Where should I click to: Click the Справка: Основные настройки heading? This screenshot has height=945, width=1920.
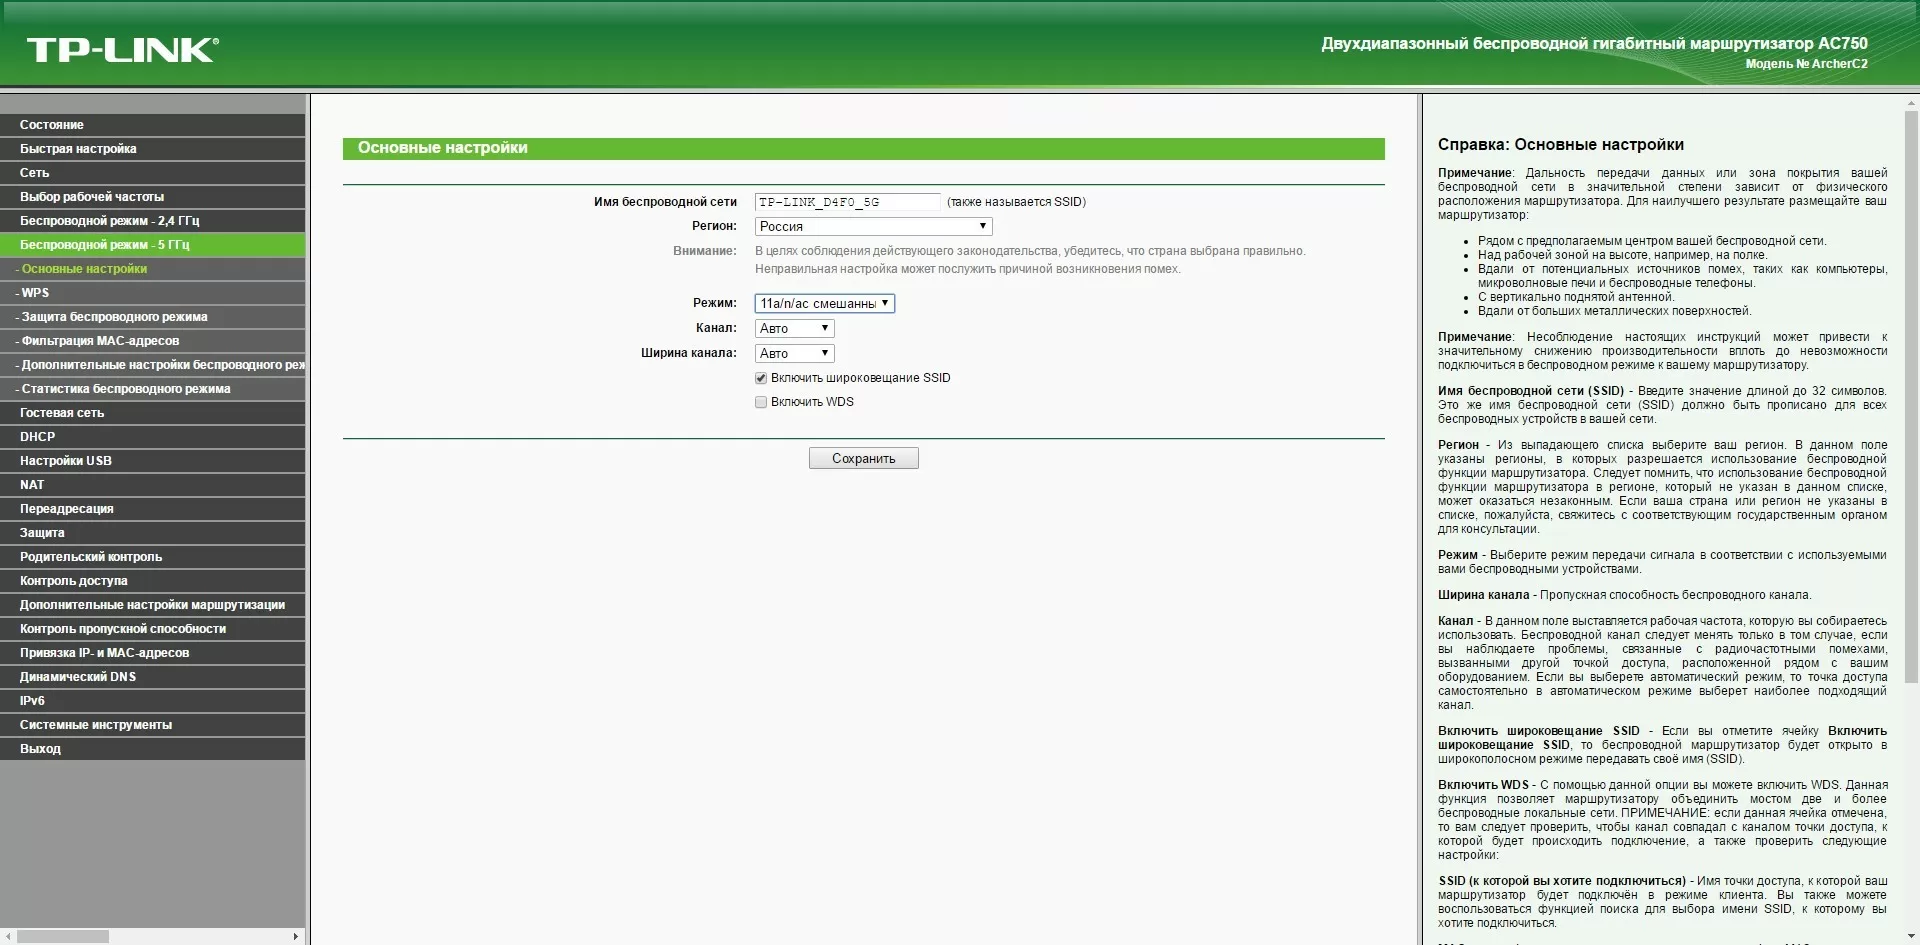(1561, 145)
